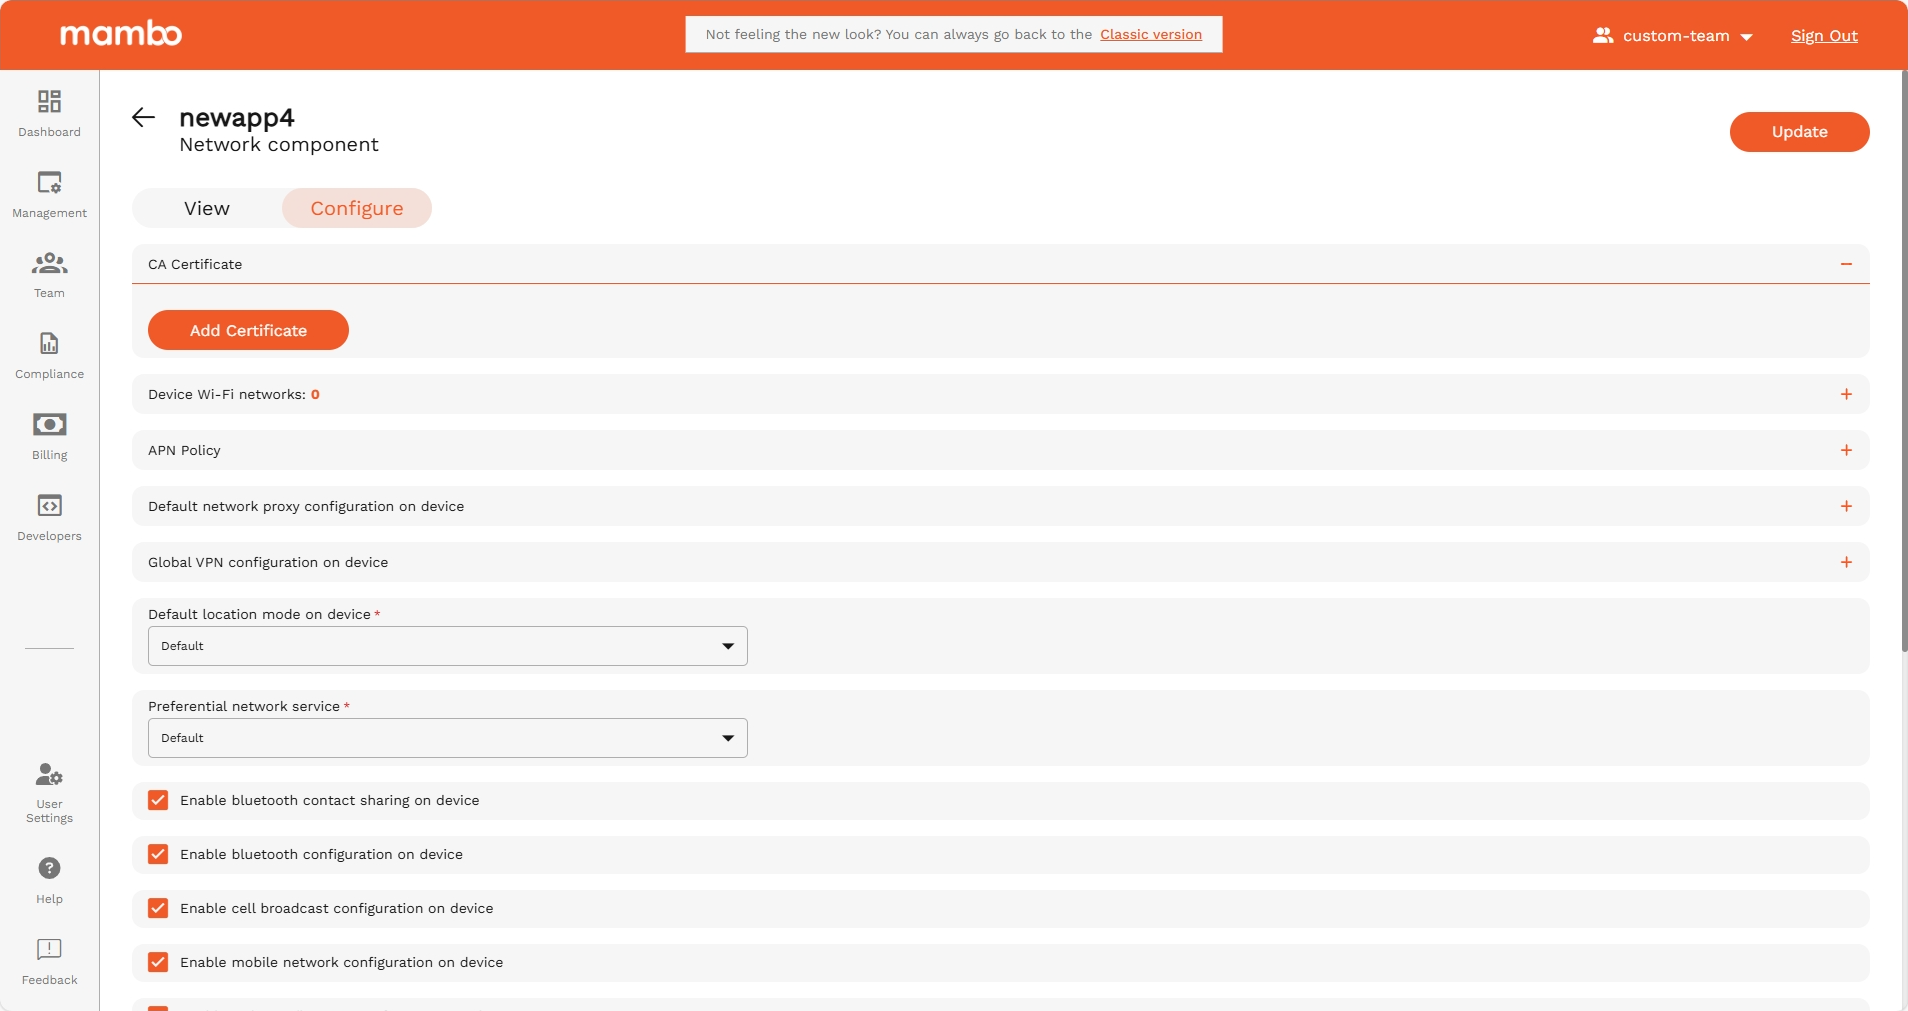Open the Team section icon
Image resolution: width=1908 pixels, height=1011 pixels.
tap(49, 264)
